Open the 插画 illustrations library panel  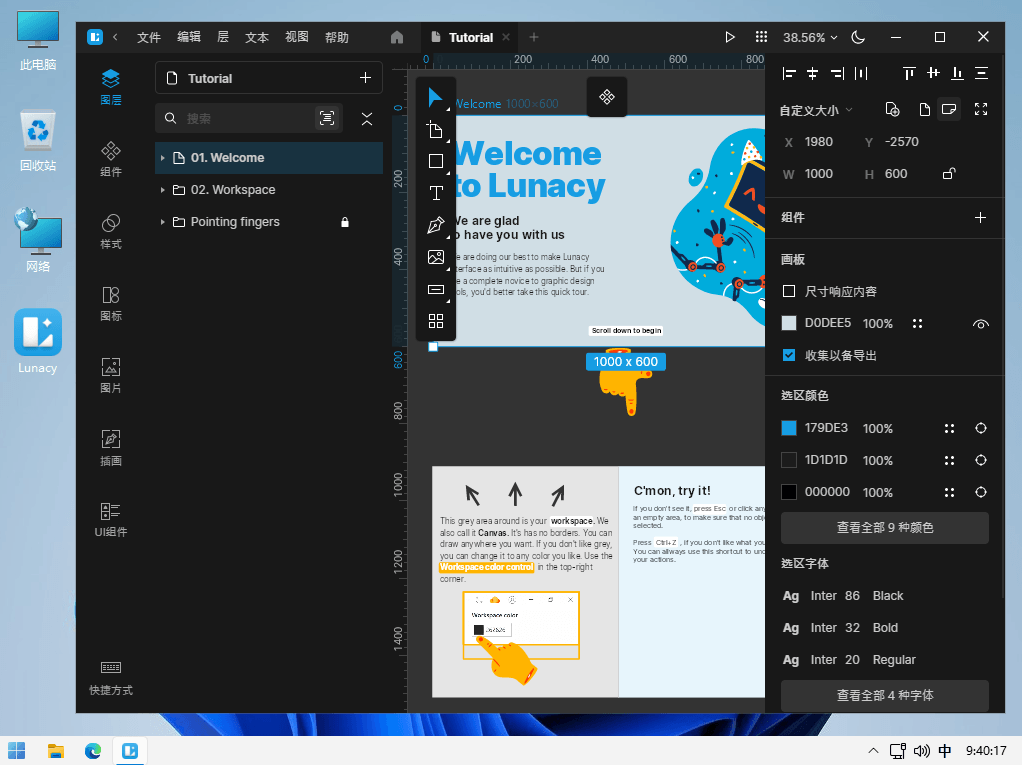click(x=111, y=448)
